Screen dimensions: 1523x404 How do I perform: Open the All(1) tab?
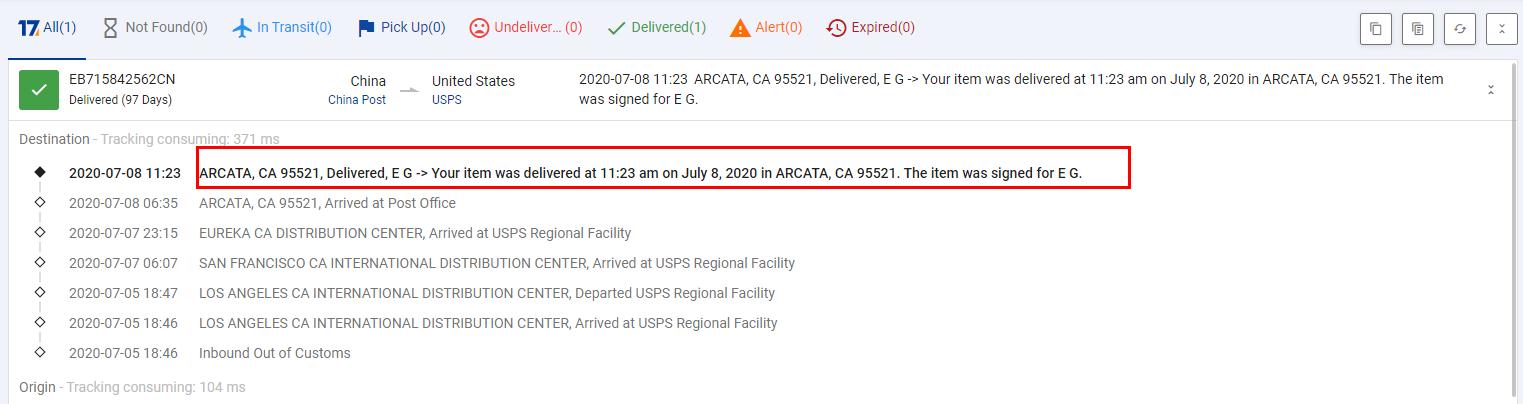pyautogui.click(x=48, y=28)
